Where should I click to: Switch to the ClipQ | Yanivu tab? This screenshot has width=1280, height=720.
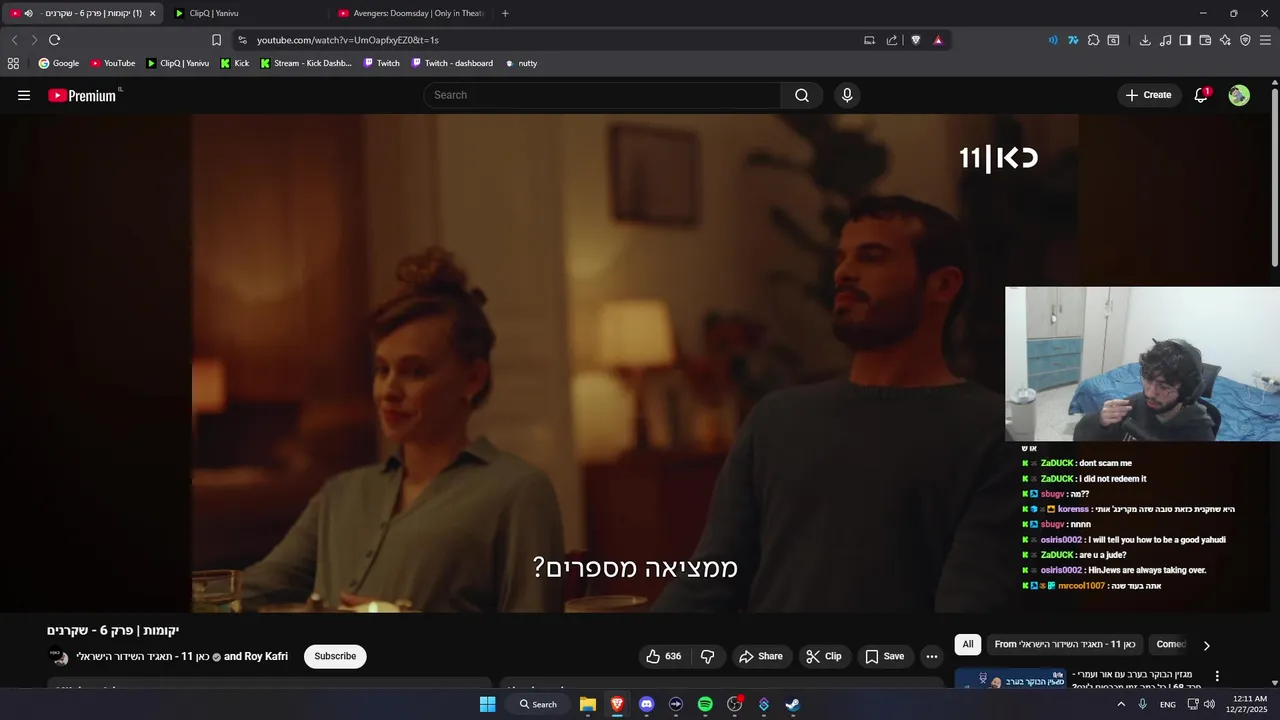point(245,13)
